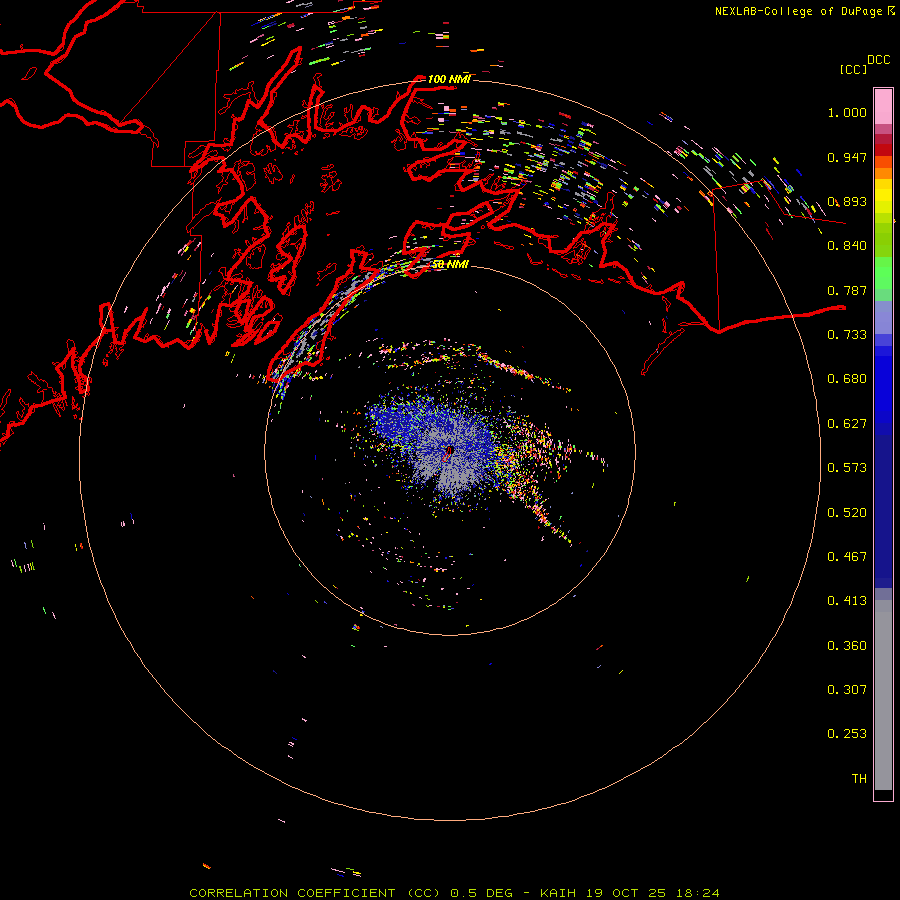Click the 0.733 legend value

(x=847, y=335)
